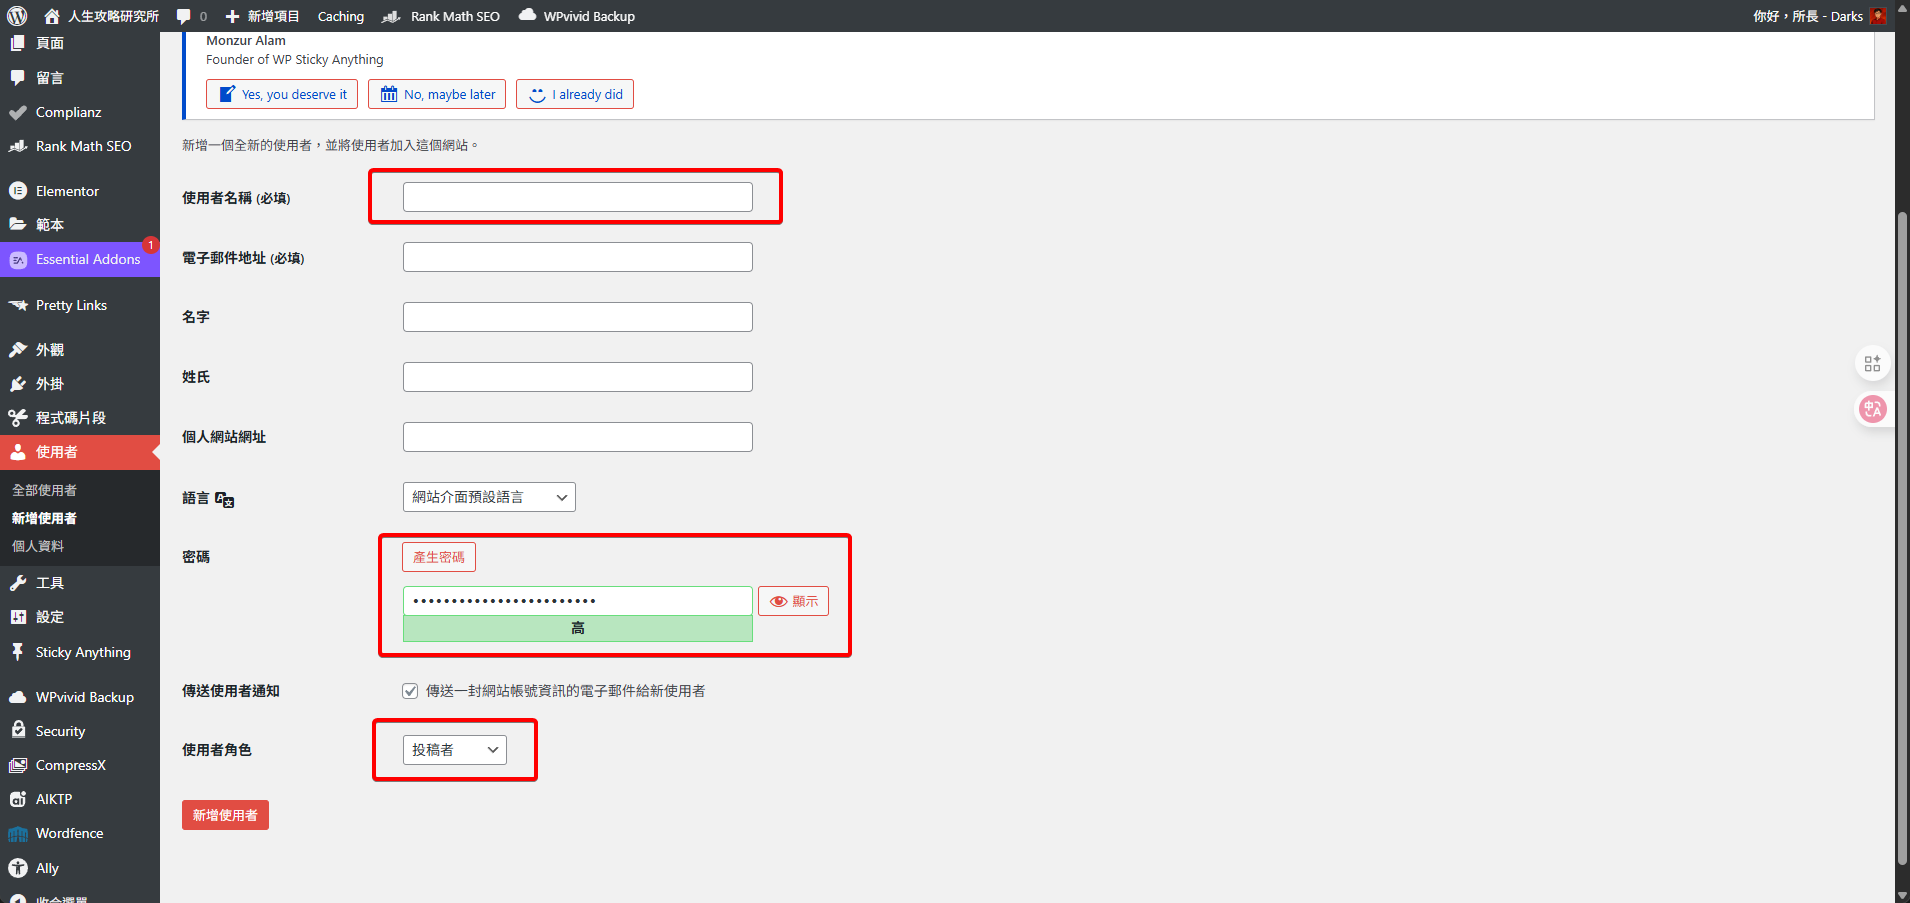Screen dimensions: 1910x903
Task: Uncheck the send user notification checkbox
Action: pos(410,691)
